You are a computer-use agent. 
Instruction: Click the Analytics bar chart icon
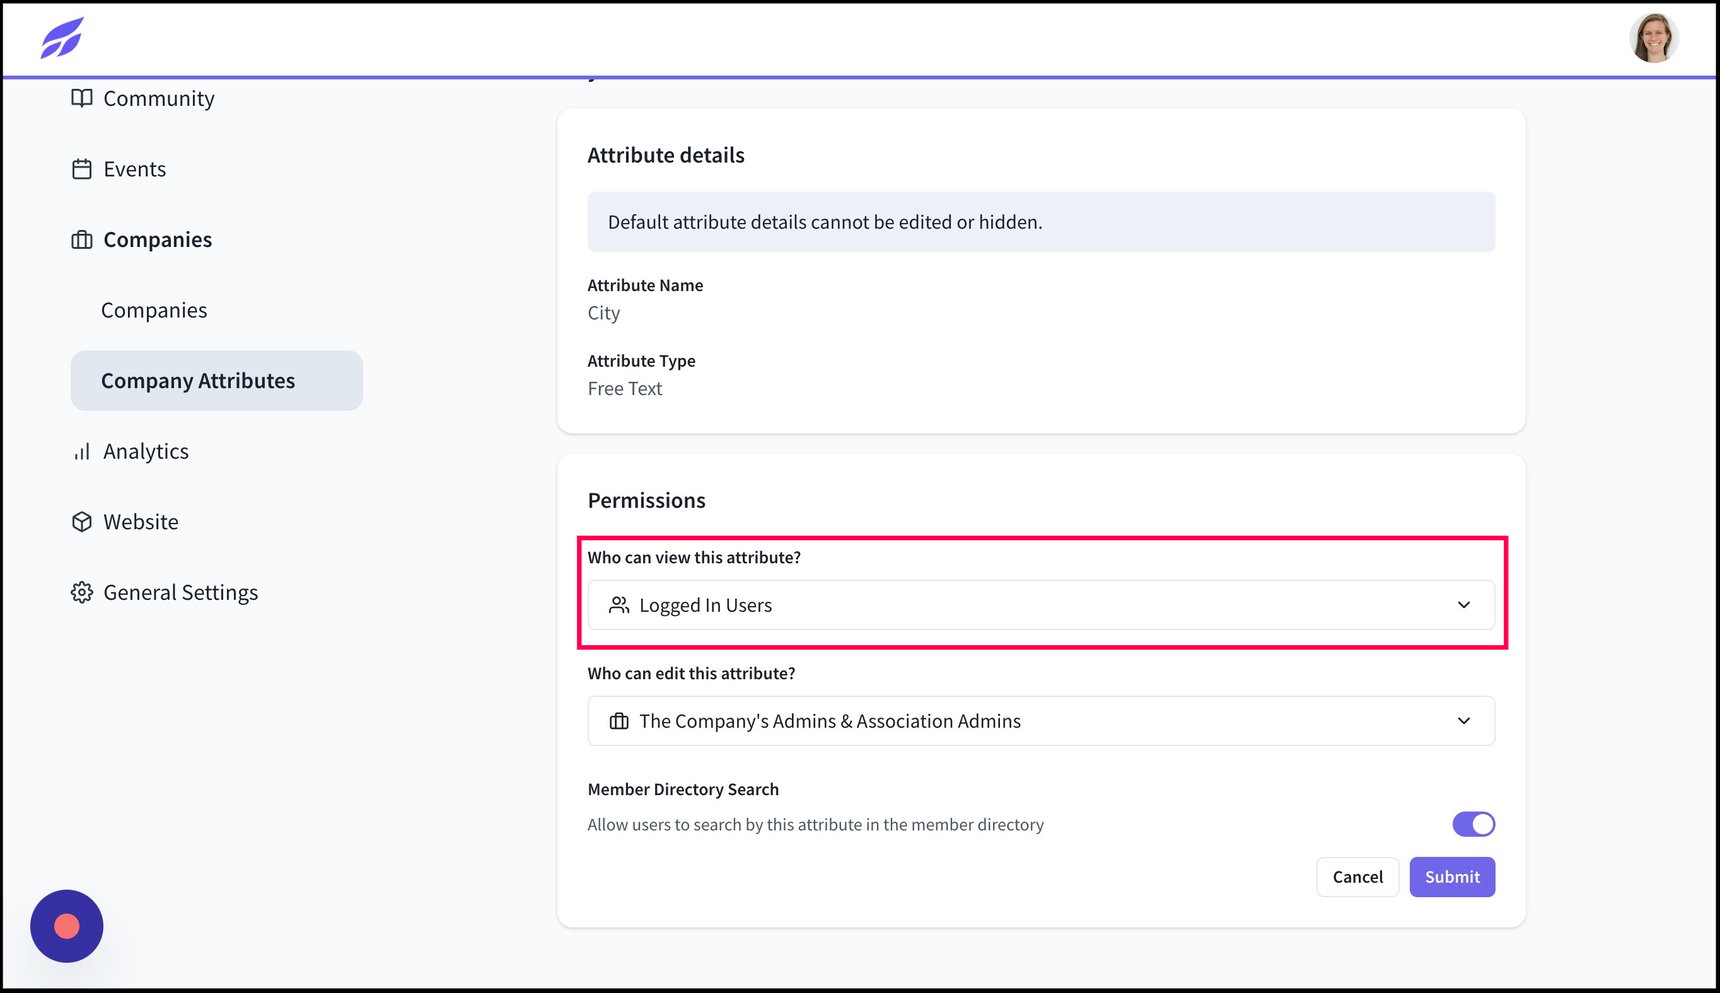pyautogui.click(x=82, y=452)
